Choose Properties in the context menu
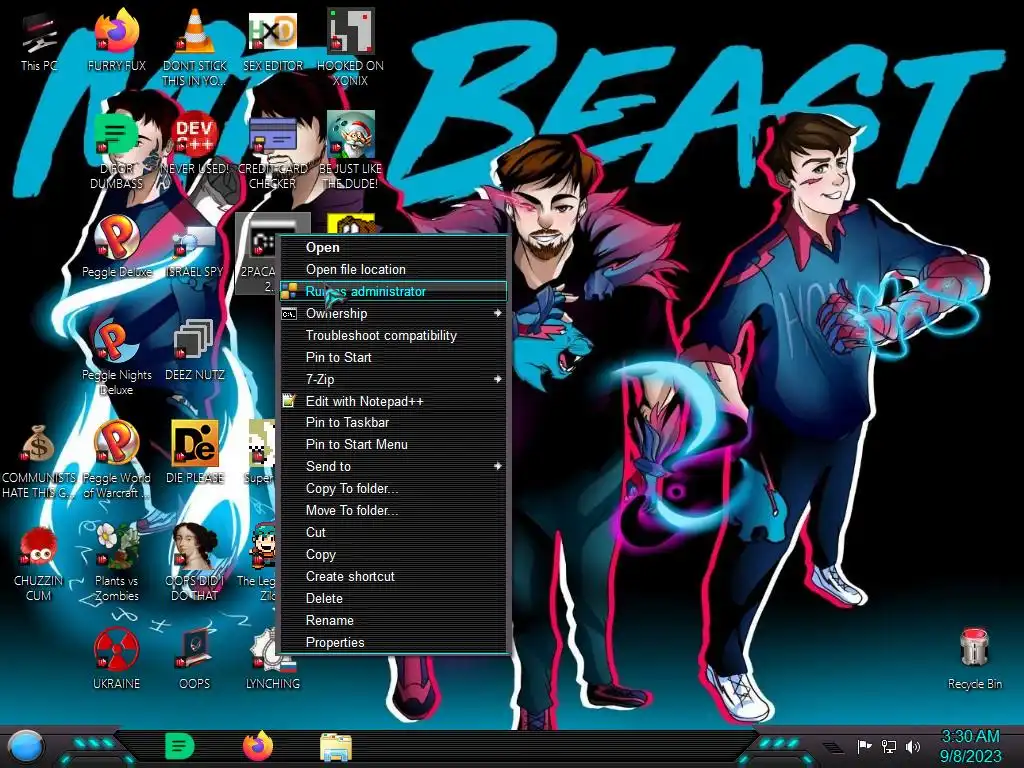This screenshot has height=768, width=1024. [394, 643]
